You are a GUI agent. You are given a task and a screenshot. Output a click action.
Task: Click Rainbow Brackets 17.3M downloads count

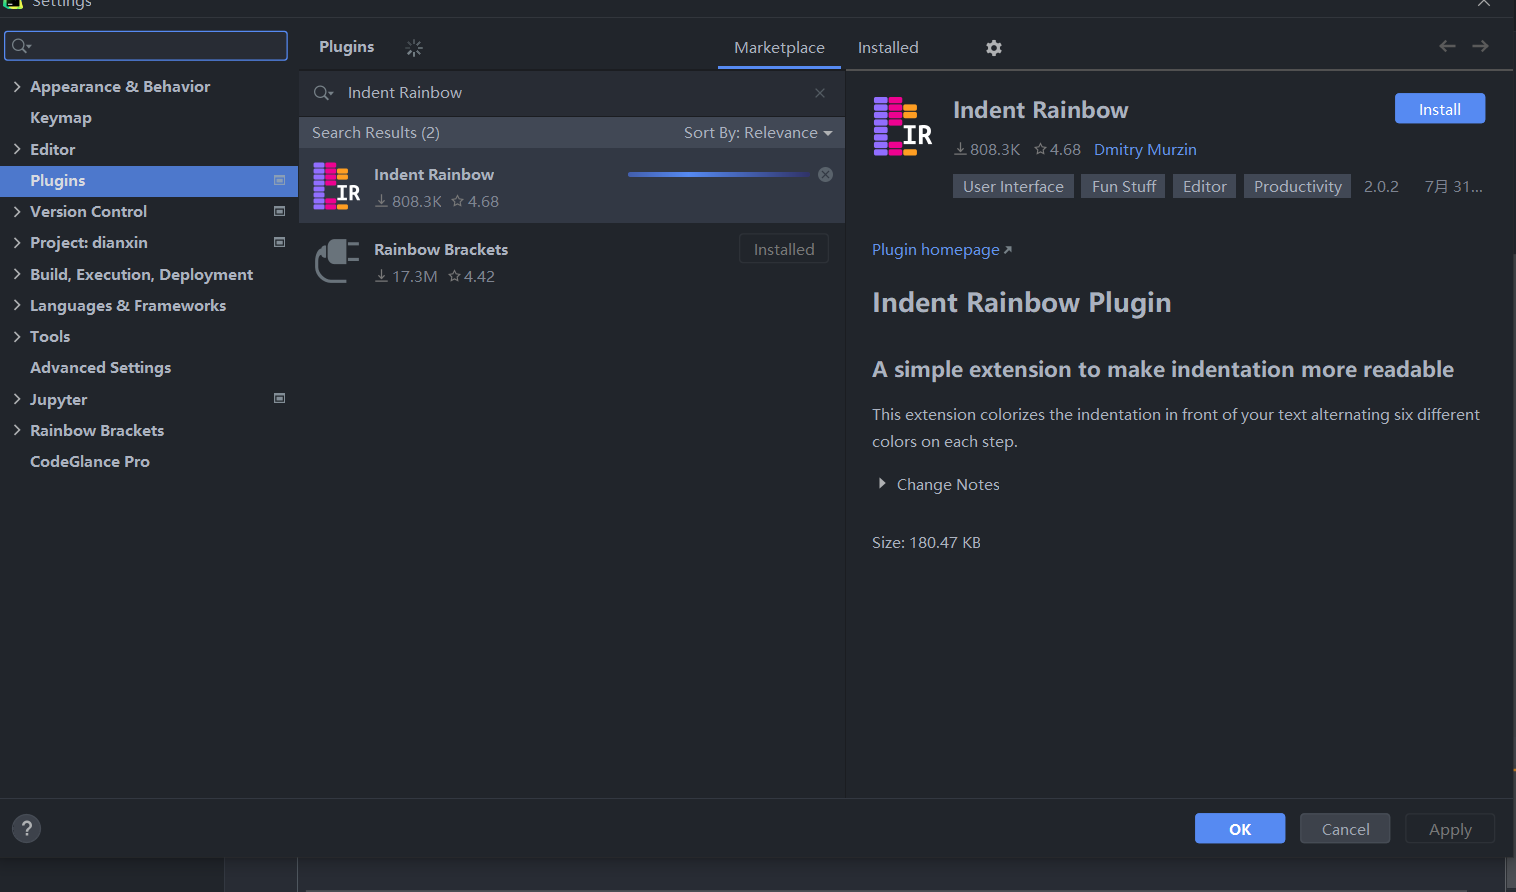pos(406,277)
